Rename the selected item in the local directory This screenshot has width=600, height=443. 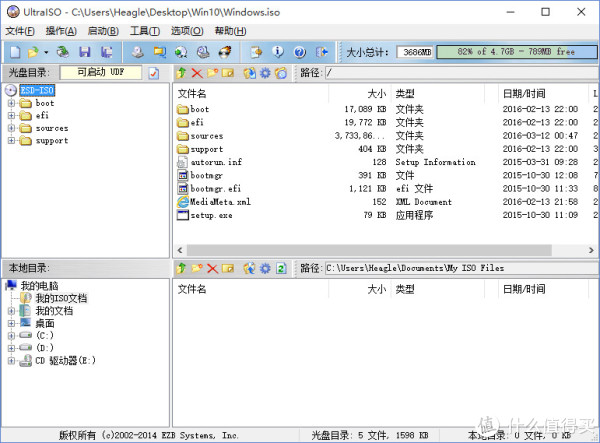[228, 268]
